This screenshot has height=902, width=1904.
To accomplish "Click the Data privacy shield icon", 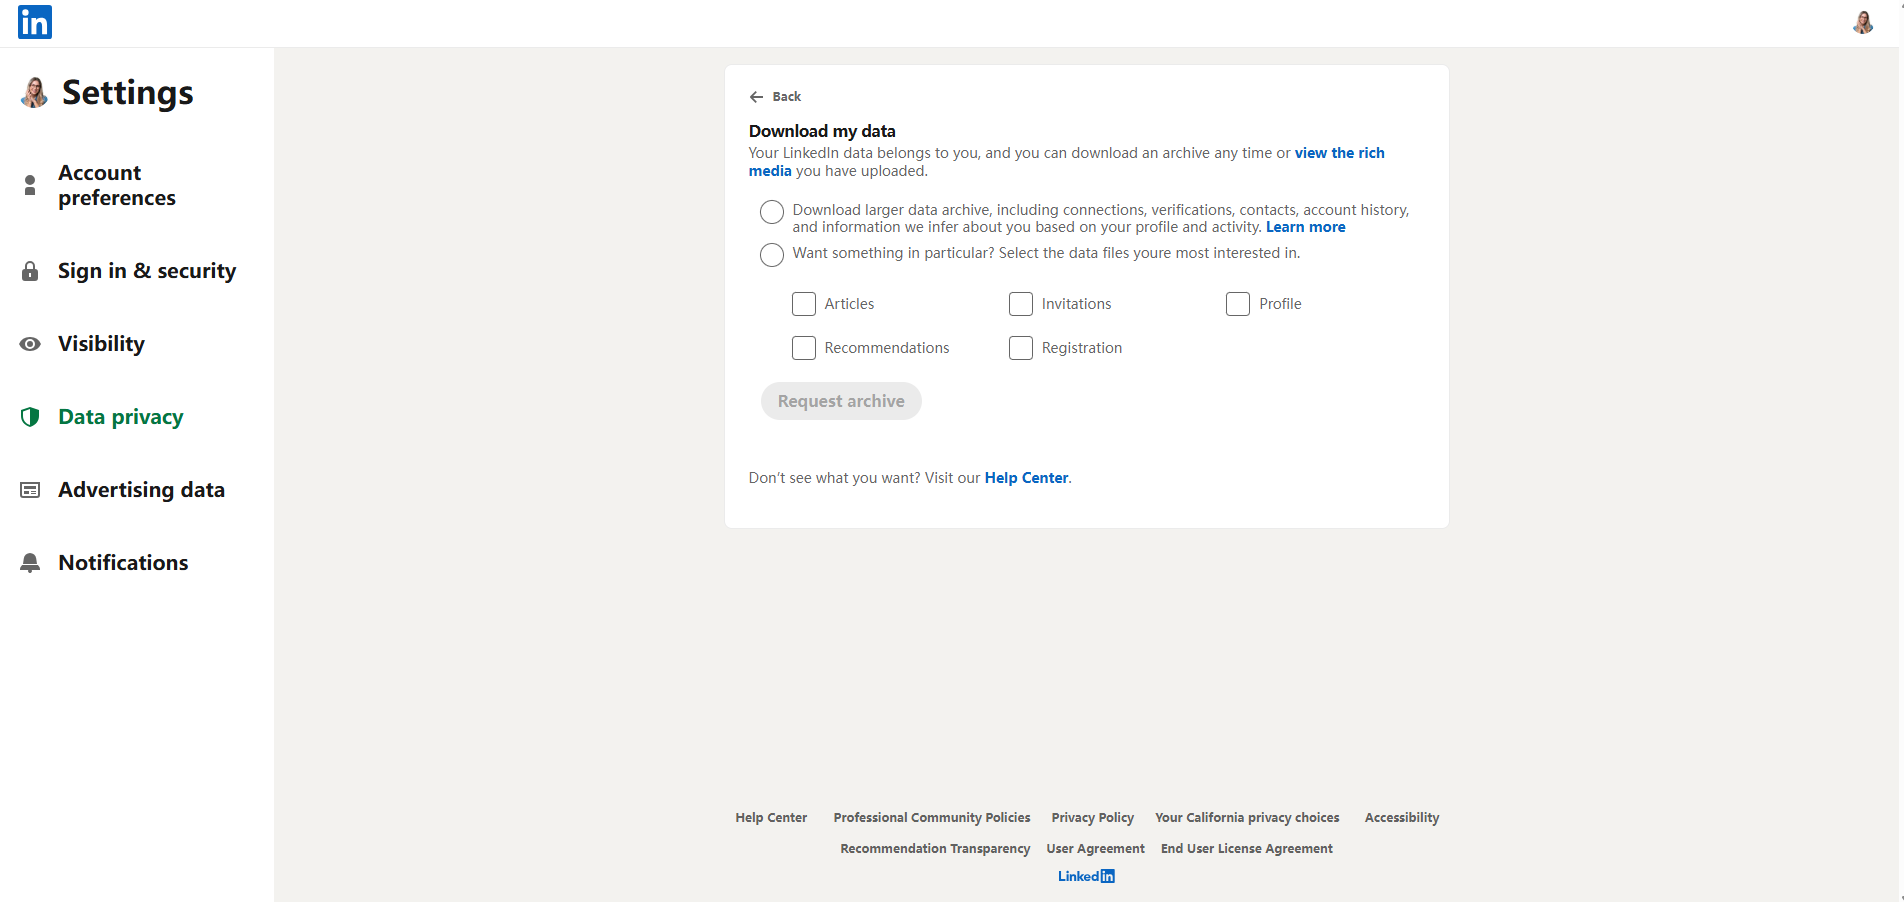I will (x=30, y=417).
